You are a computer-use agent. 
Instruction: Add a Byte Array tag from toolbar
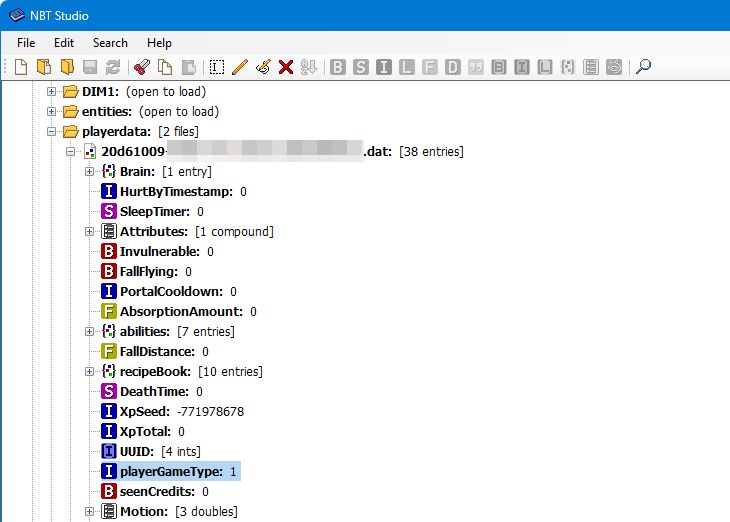[499, 67]
